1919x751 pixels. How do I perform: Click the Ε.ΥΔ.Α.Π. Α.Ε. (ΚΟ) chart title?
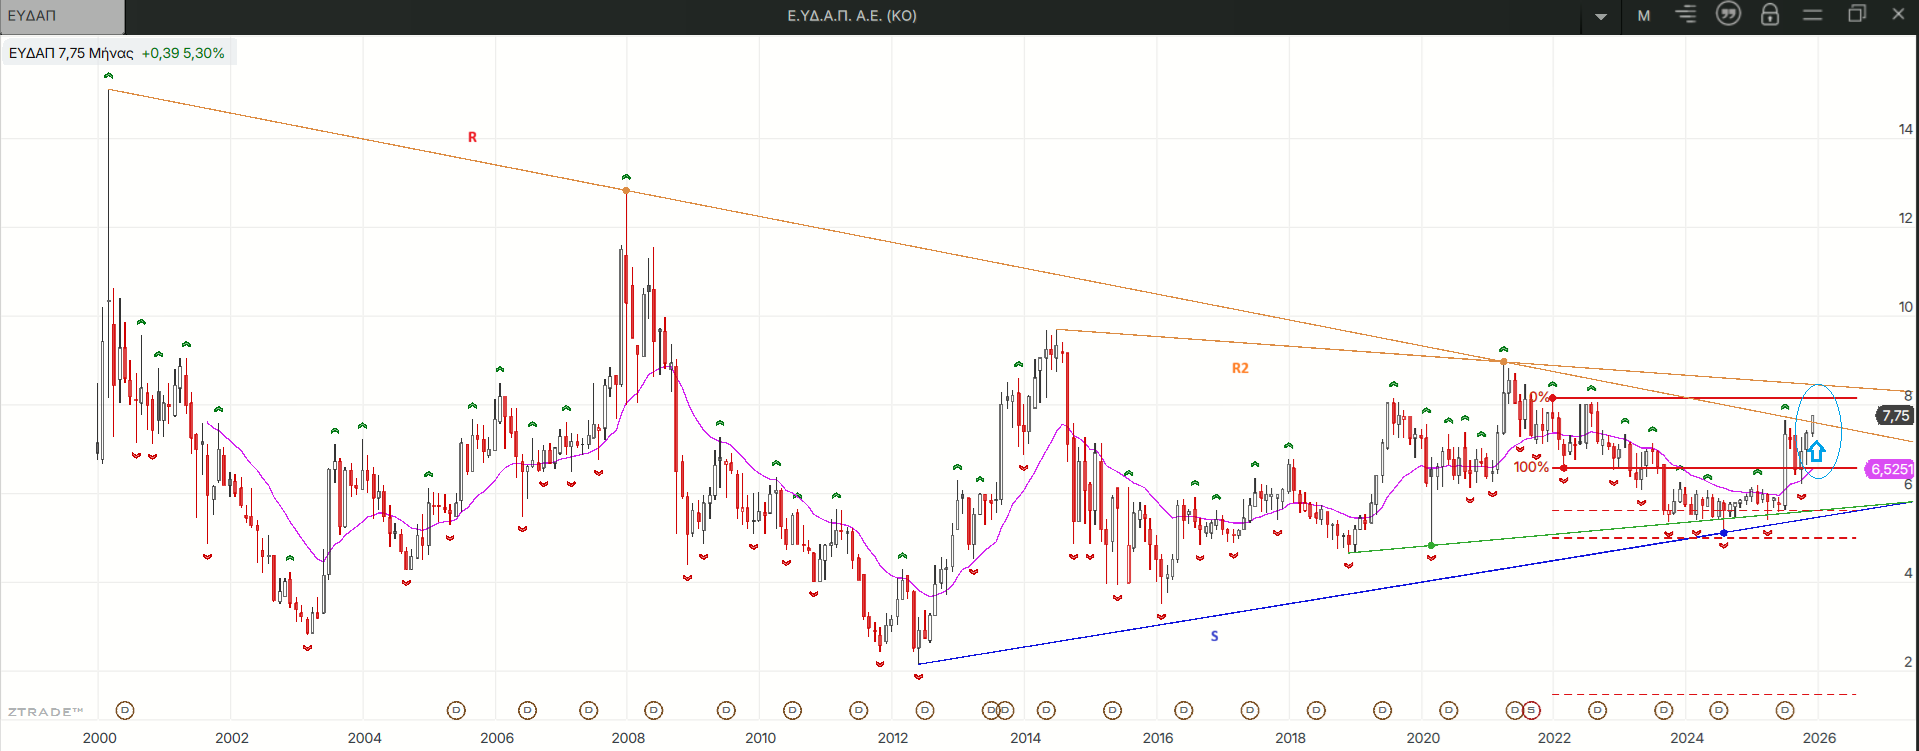tap(851, 16)
